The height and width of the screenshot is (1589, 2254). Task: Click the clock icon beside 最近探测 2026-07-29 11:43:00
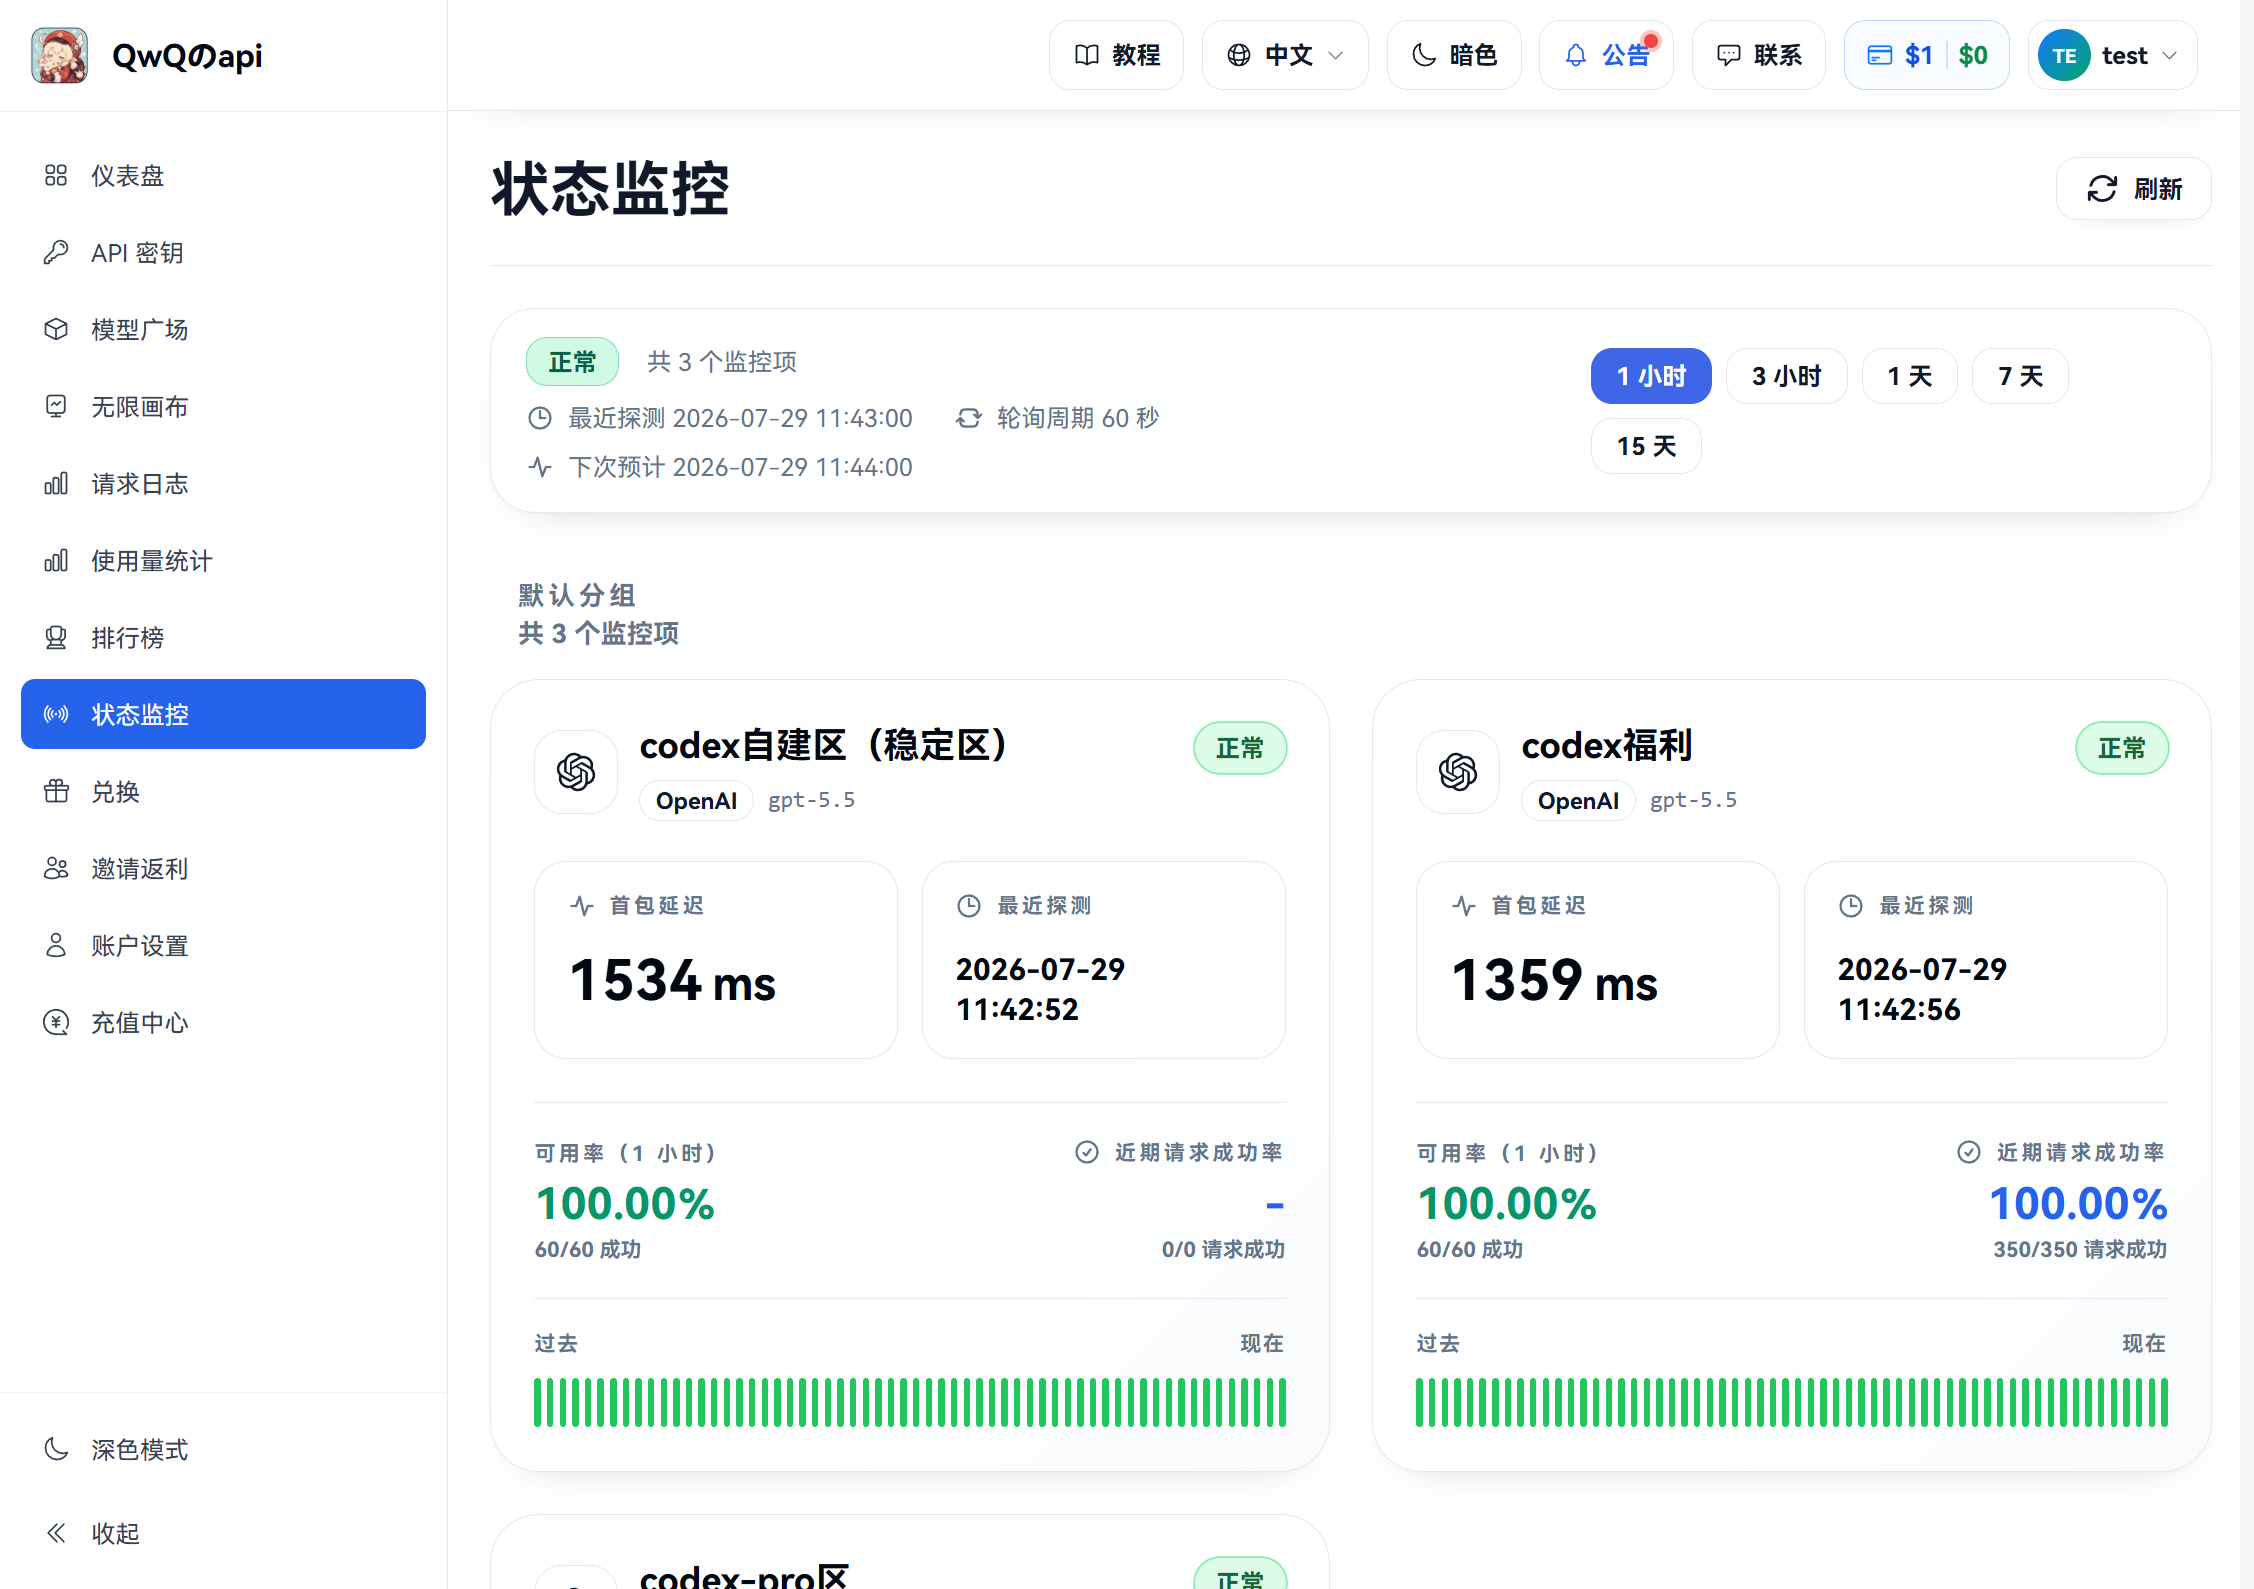coord(540,418)
